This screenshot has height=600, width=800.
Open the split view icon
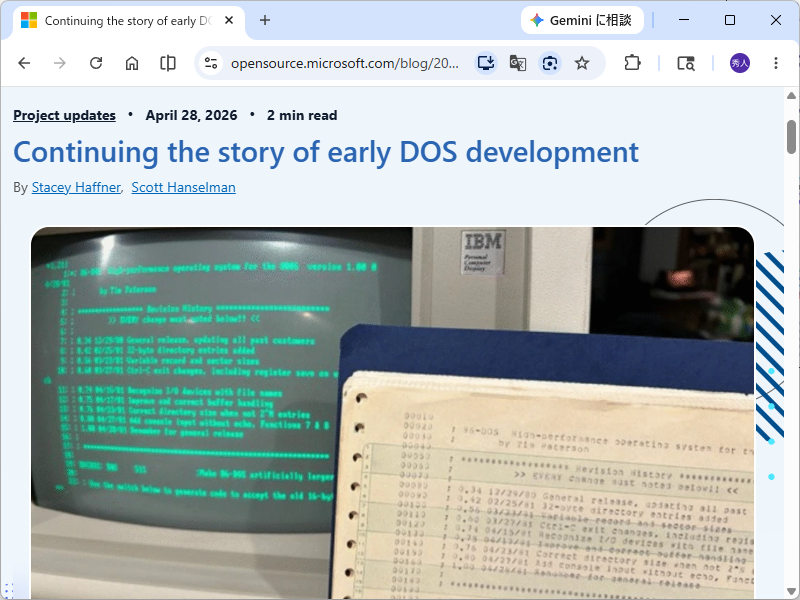[x=168, y=63]
